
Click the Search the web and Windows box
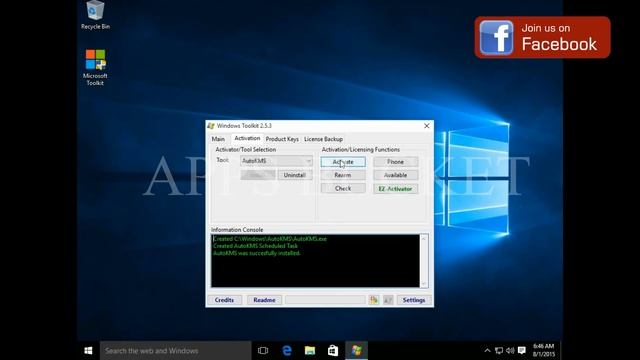[176, 351]
